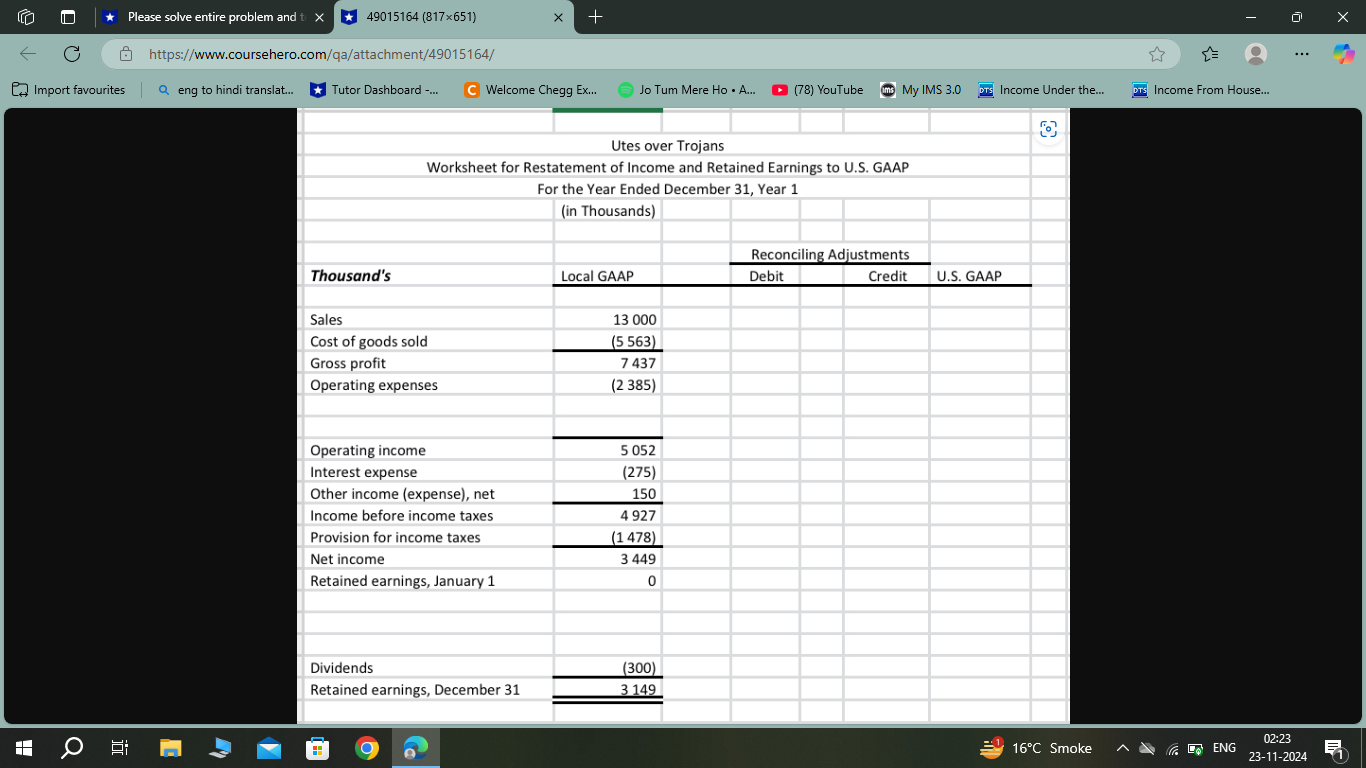Click Operating income value 5 052
The image size is (1366, 768).
(638, 451)
